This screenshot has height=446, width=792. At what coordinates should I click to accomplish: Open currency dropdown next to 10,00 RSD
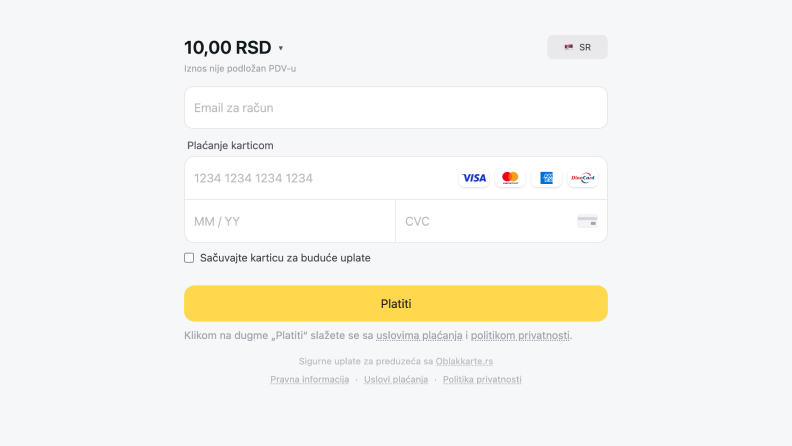tap(281, 48)
